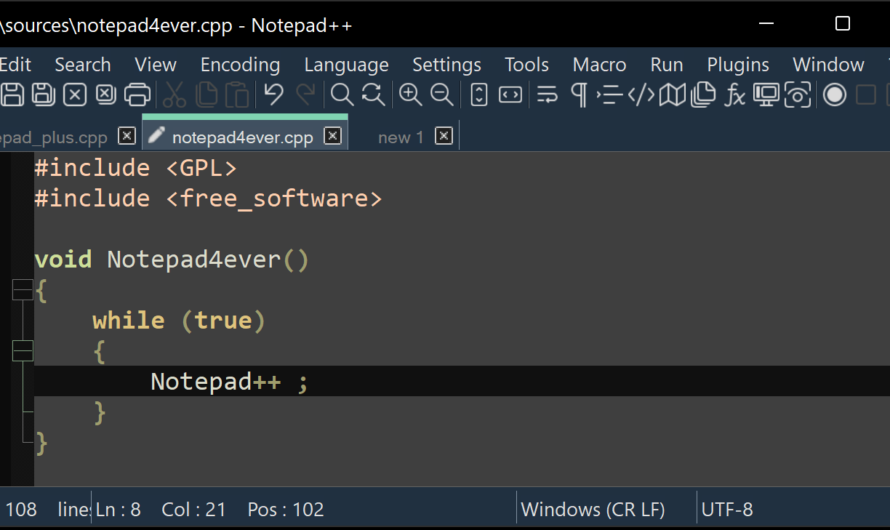Image resolution: width=890 pixels, height=530 pixels.
Task: Close the new 1 tab
Action: point(444,136)
